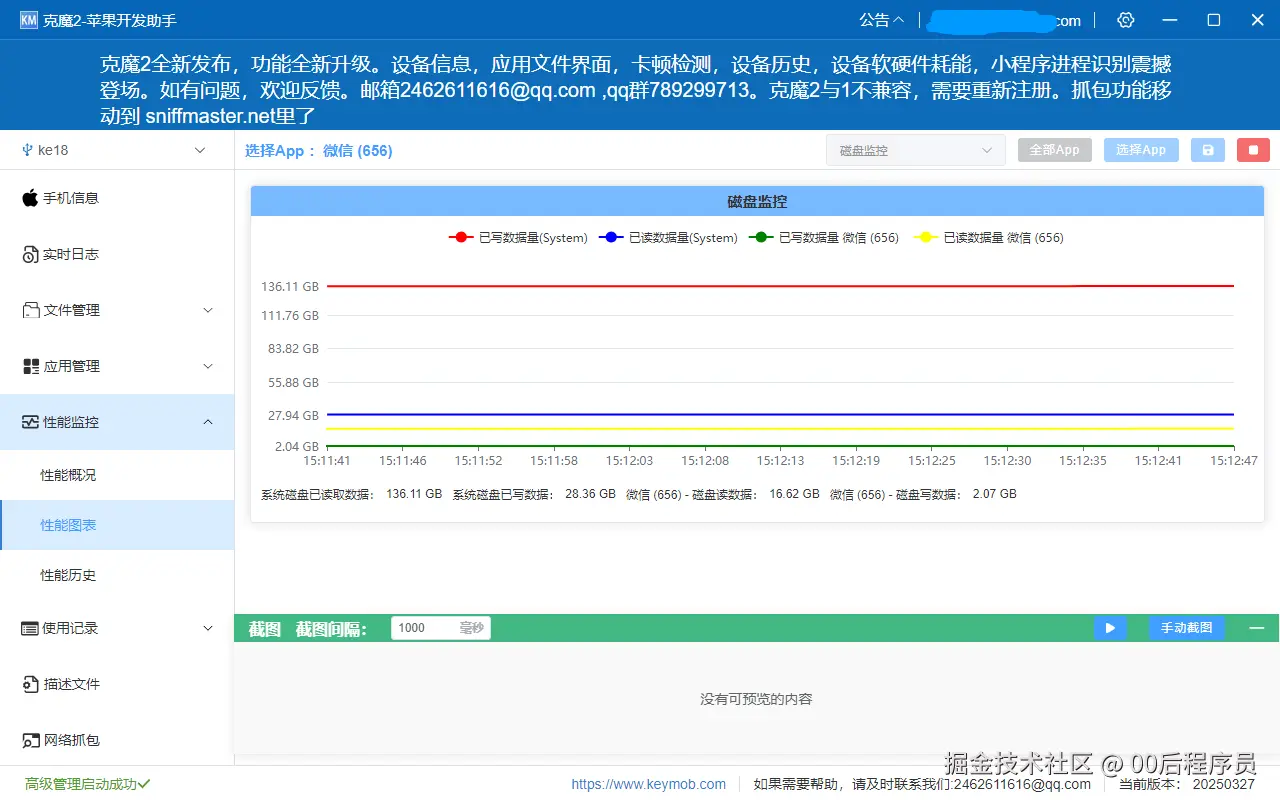The height and width of the screenshot is (800, 1280).
Task: Start screenshot capture with the play icon
Action: (1110, 627)
